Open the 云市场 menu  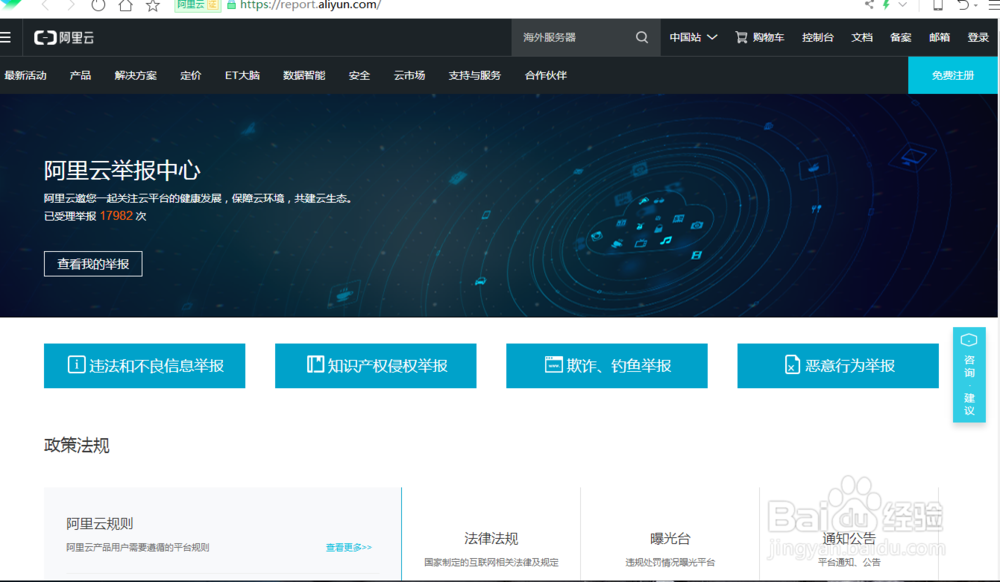coord(409,75)
